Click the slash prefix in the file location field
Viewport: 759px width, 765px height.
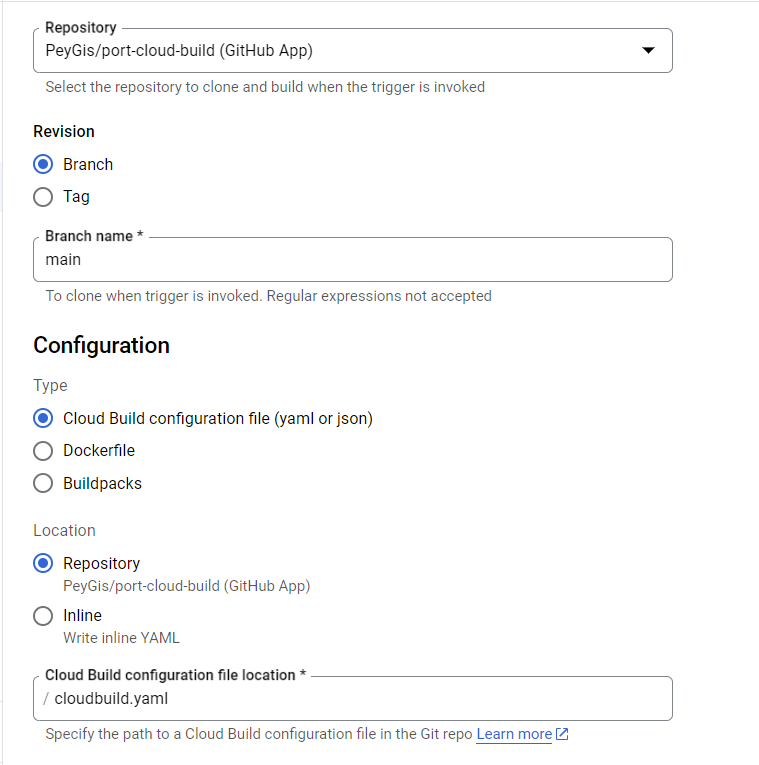coord(46,699)
